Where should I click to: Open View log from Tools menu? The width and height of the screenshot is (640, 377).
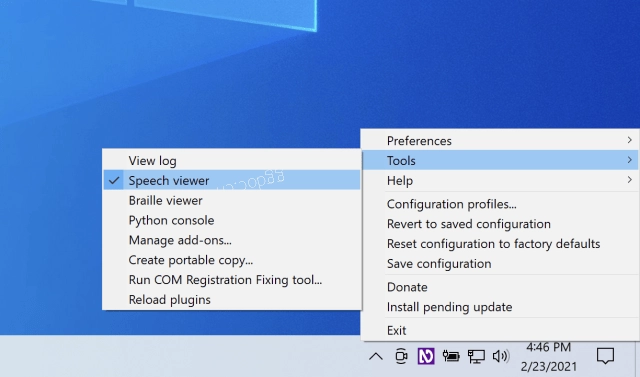pyautogui.click(x=232, y=160)
